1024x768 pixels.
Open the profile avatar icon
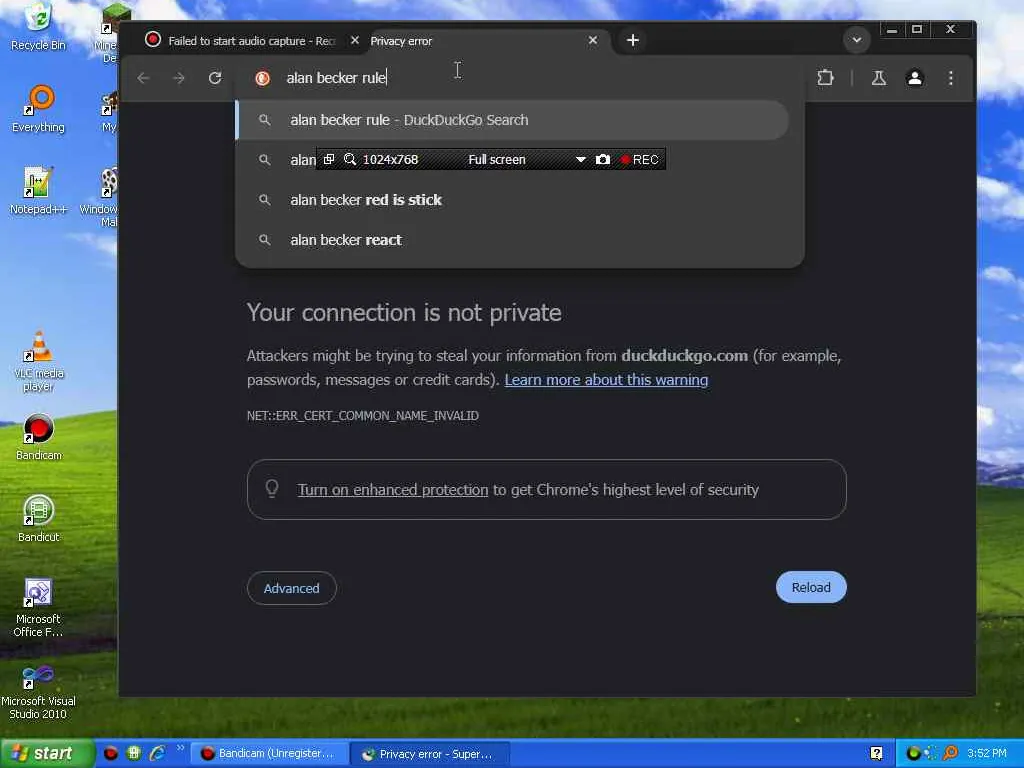pyautogui.click(x=915, y=78)
